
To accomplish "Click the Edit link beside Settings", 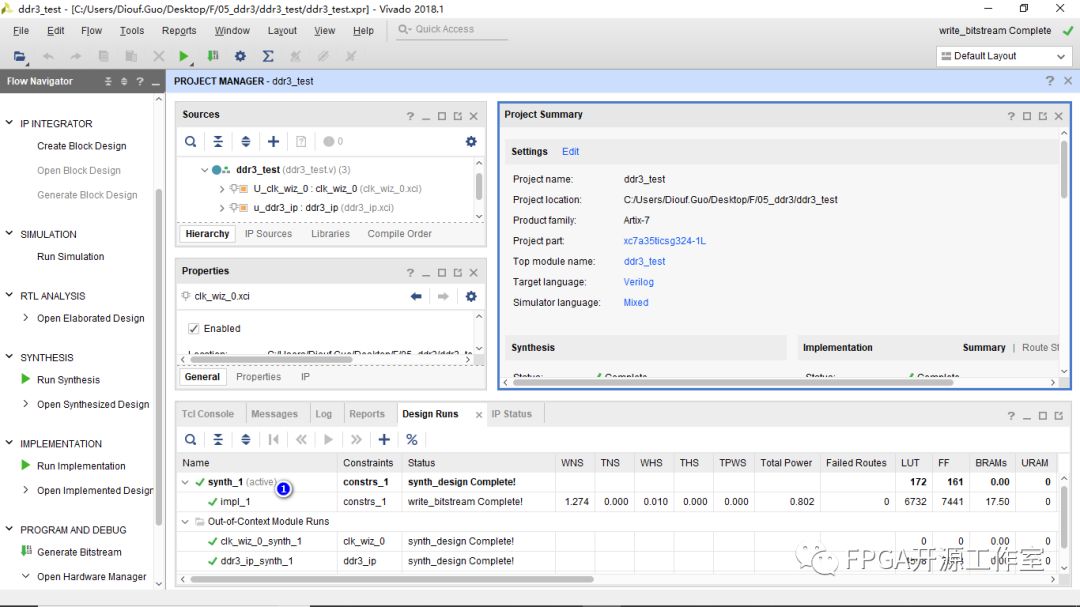I will tap(570, 152).
